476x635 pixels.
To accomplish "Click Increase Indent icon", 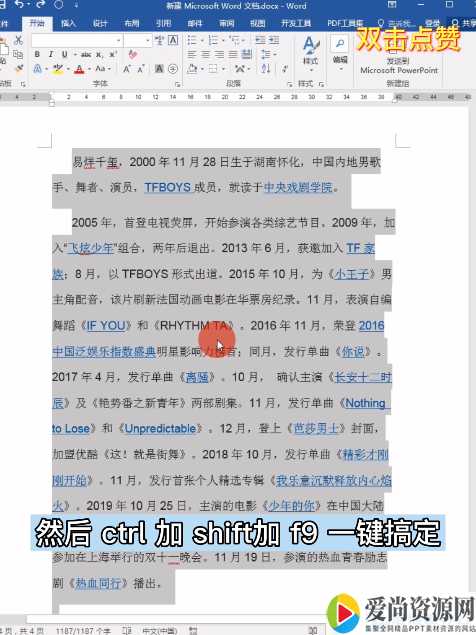I will click(274, 40).
